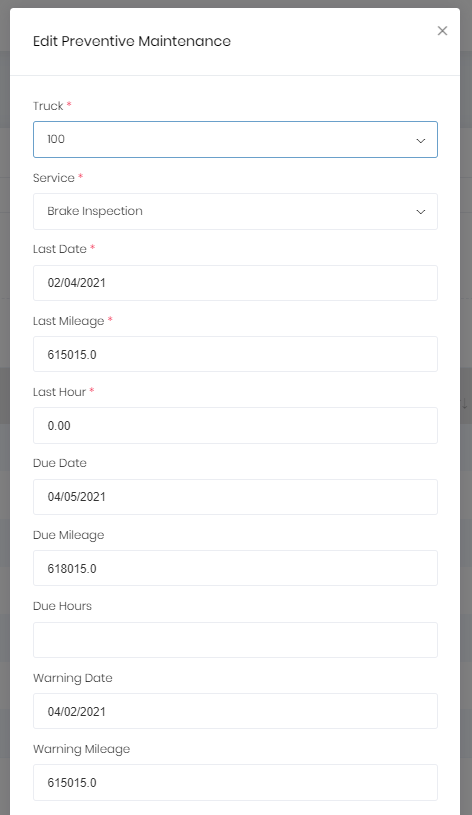Image resolution: width=472 pixels, height=815 pixels.
Task: Click the Warning Date label text
Action: [73, 678]
